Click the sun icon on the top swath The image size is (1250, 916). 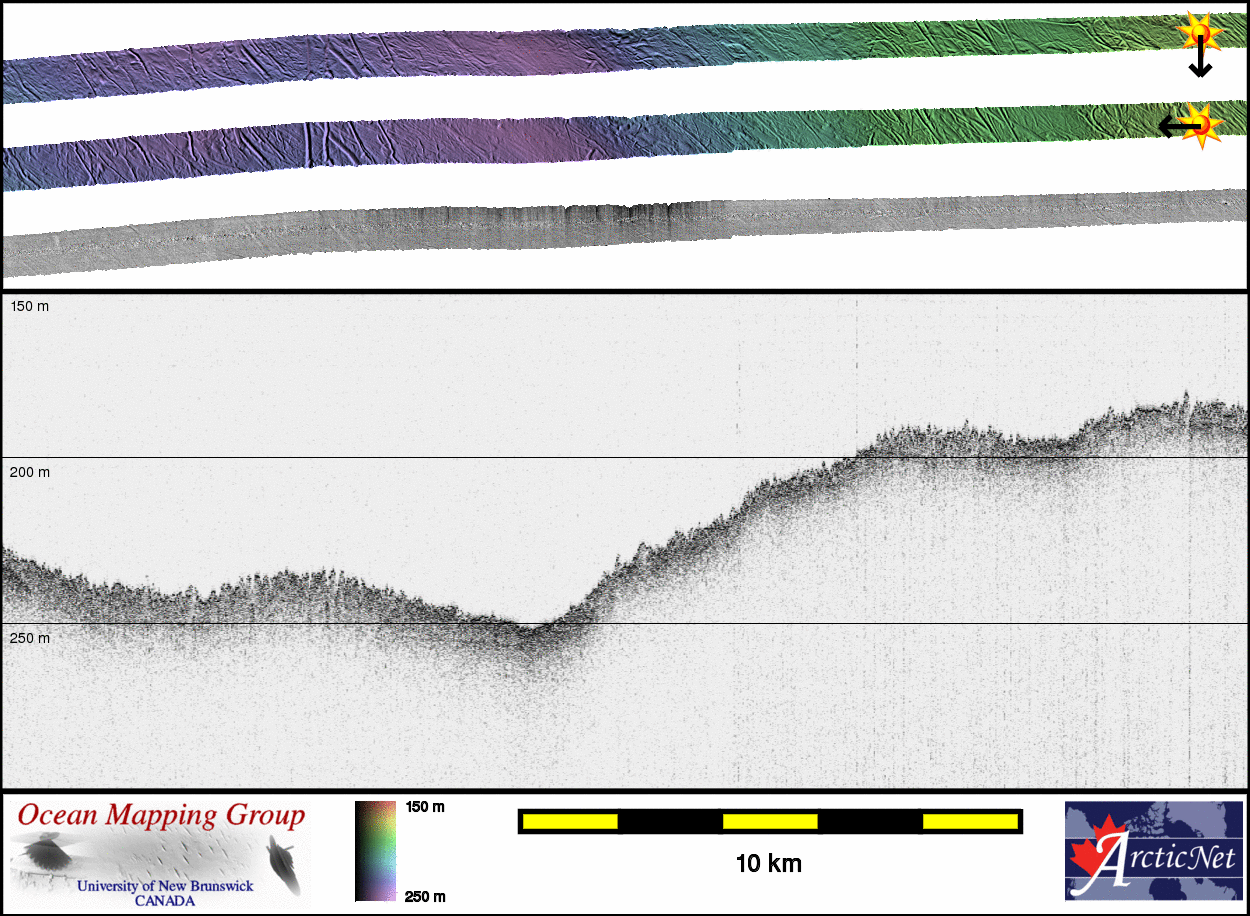(x=1200, y=33)
